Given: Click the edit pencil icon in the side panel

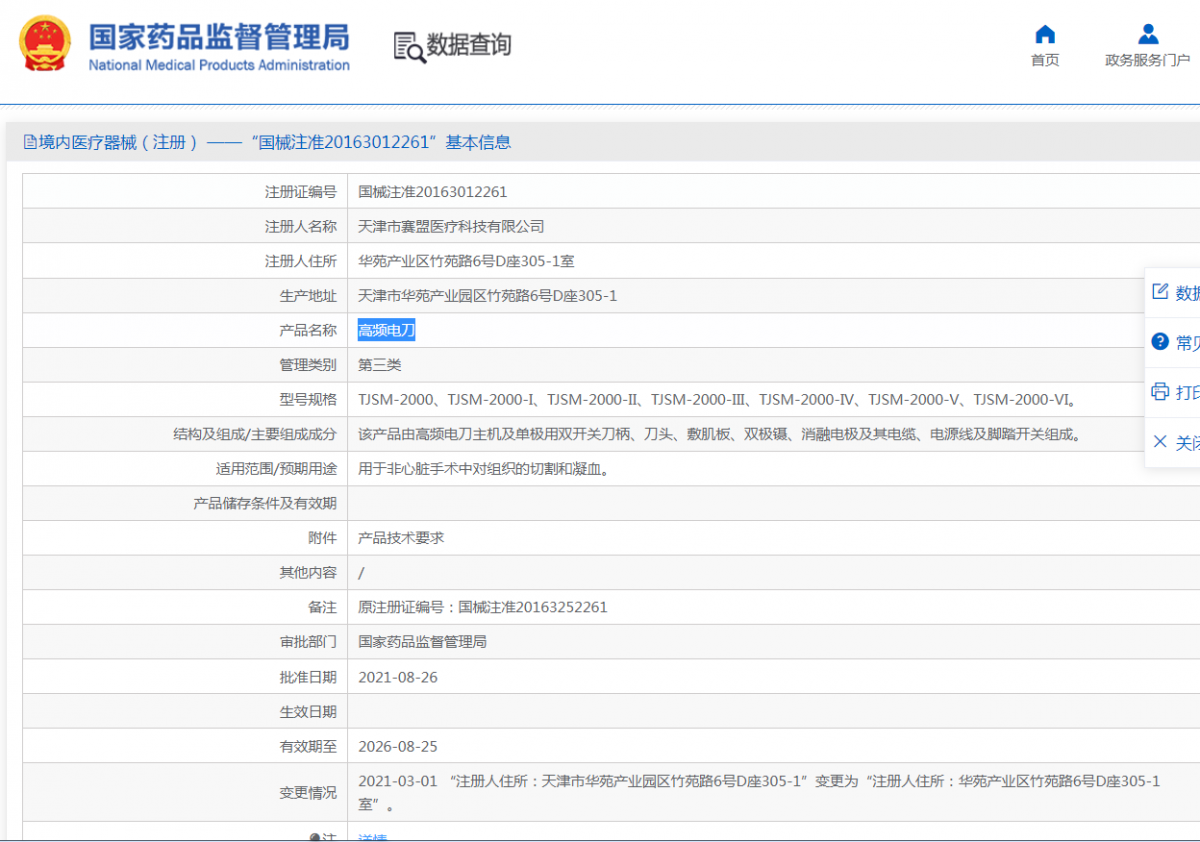Looking at the screenshot, I should coord(1160,292).
